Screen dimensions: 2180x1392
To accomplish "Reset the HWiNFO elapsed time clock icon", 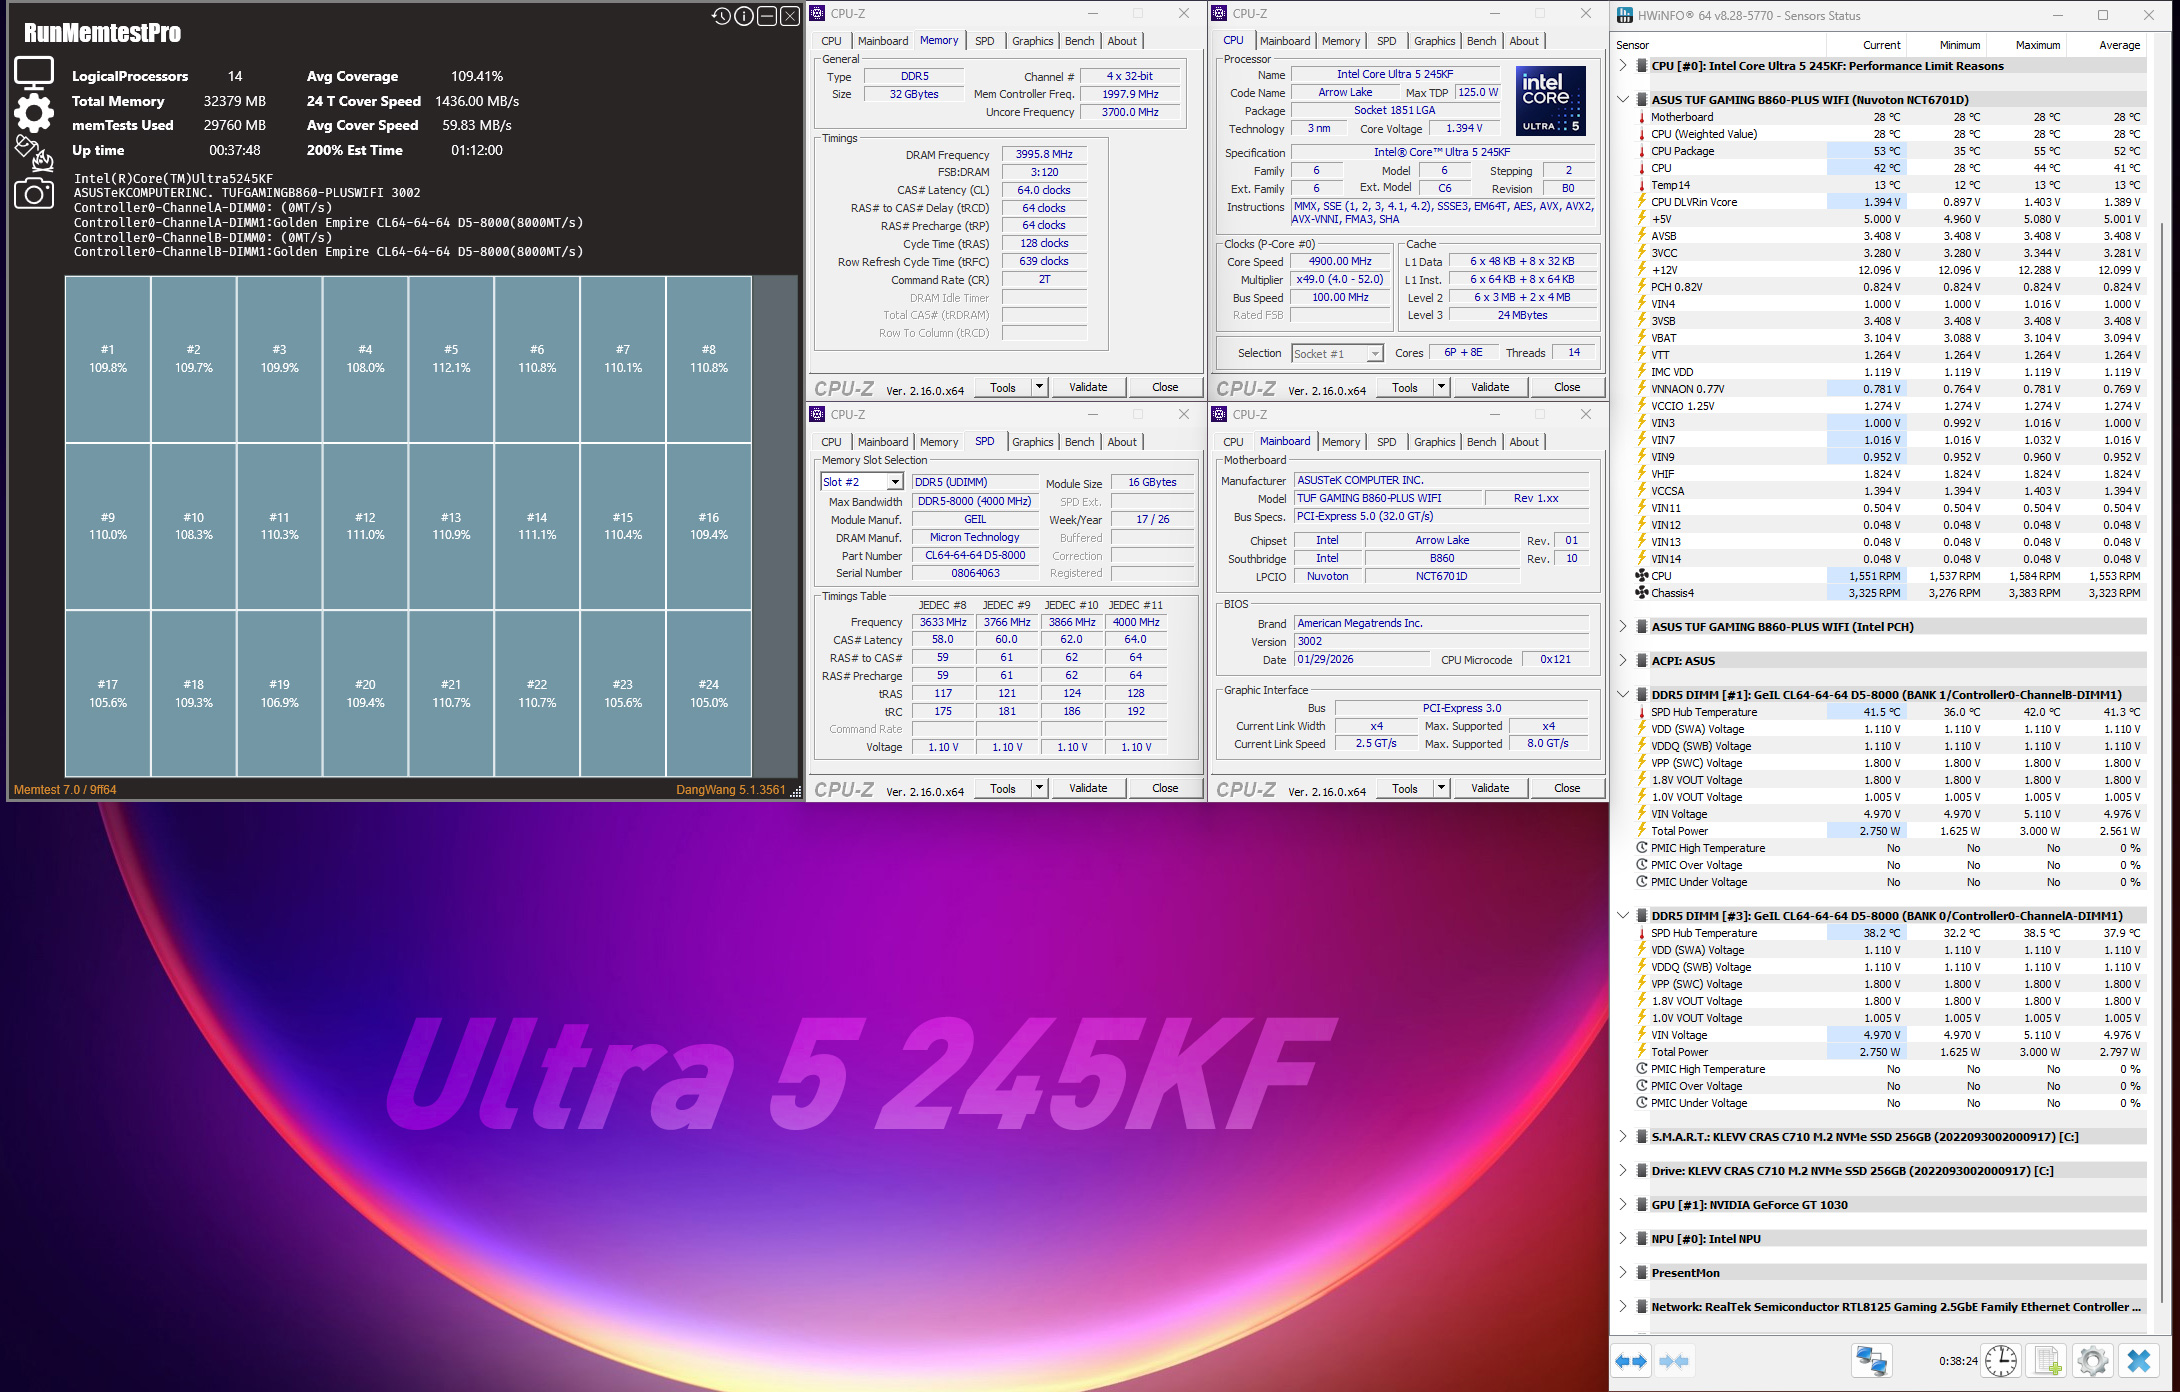I will click(x=2001, y=1361).
